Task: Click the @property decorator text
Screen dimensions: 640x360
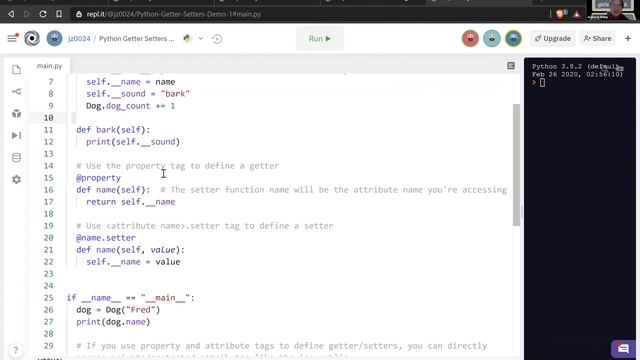Action: click(98, 178)
